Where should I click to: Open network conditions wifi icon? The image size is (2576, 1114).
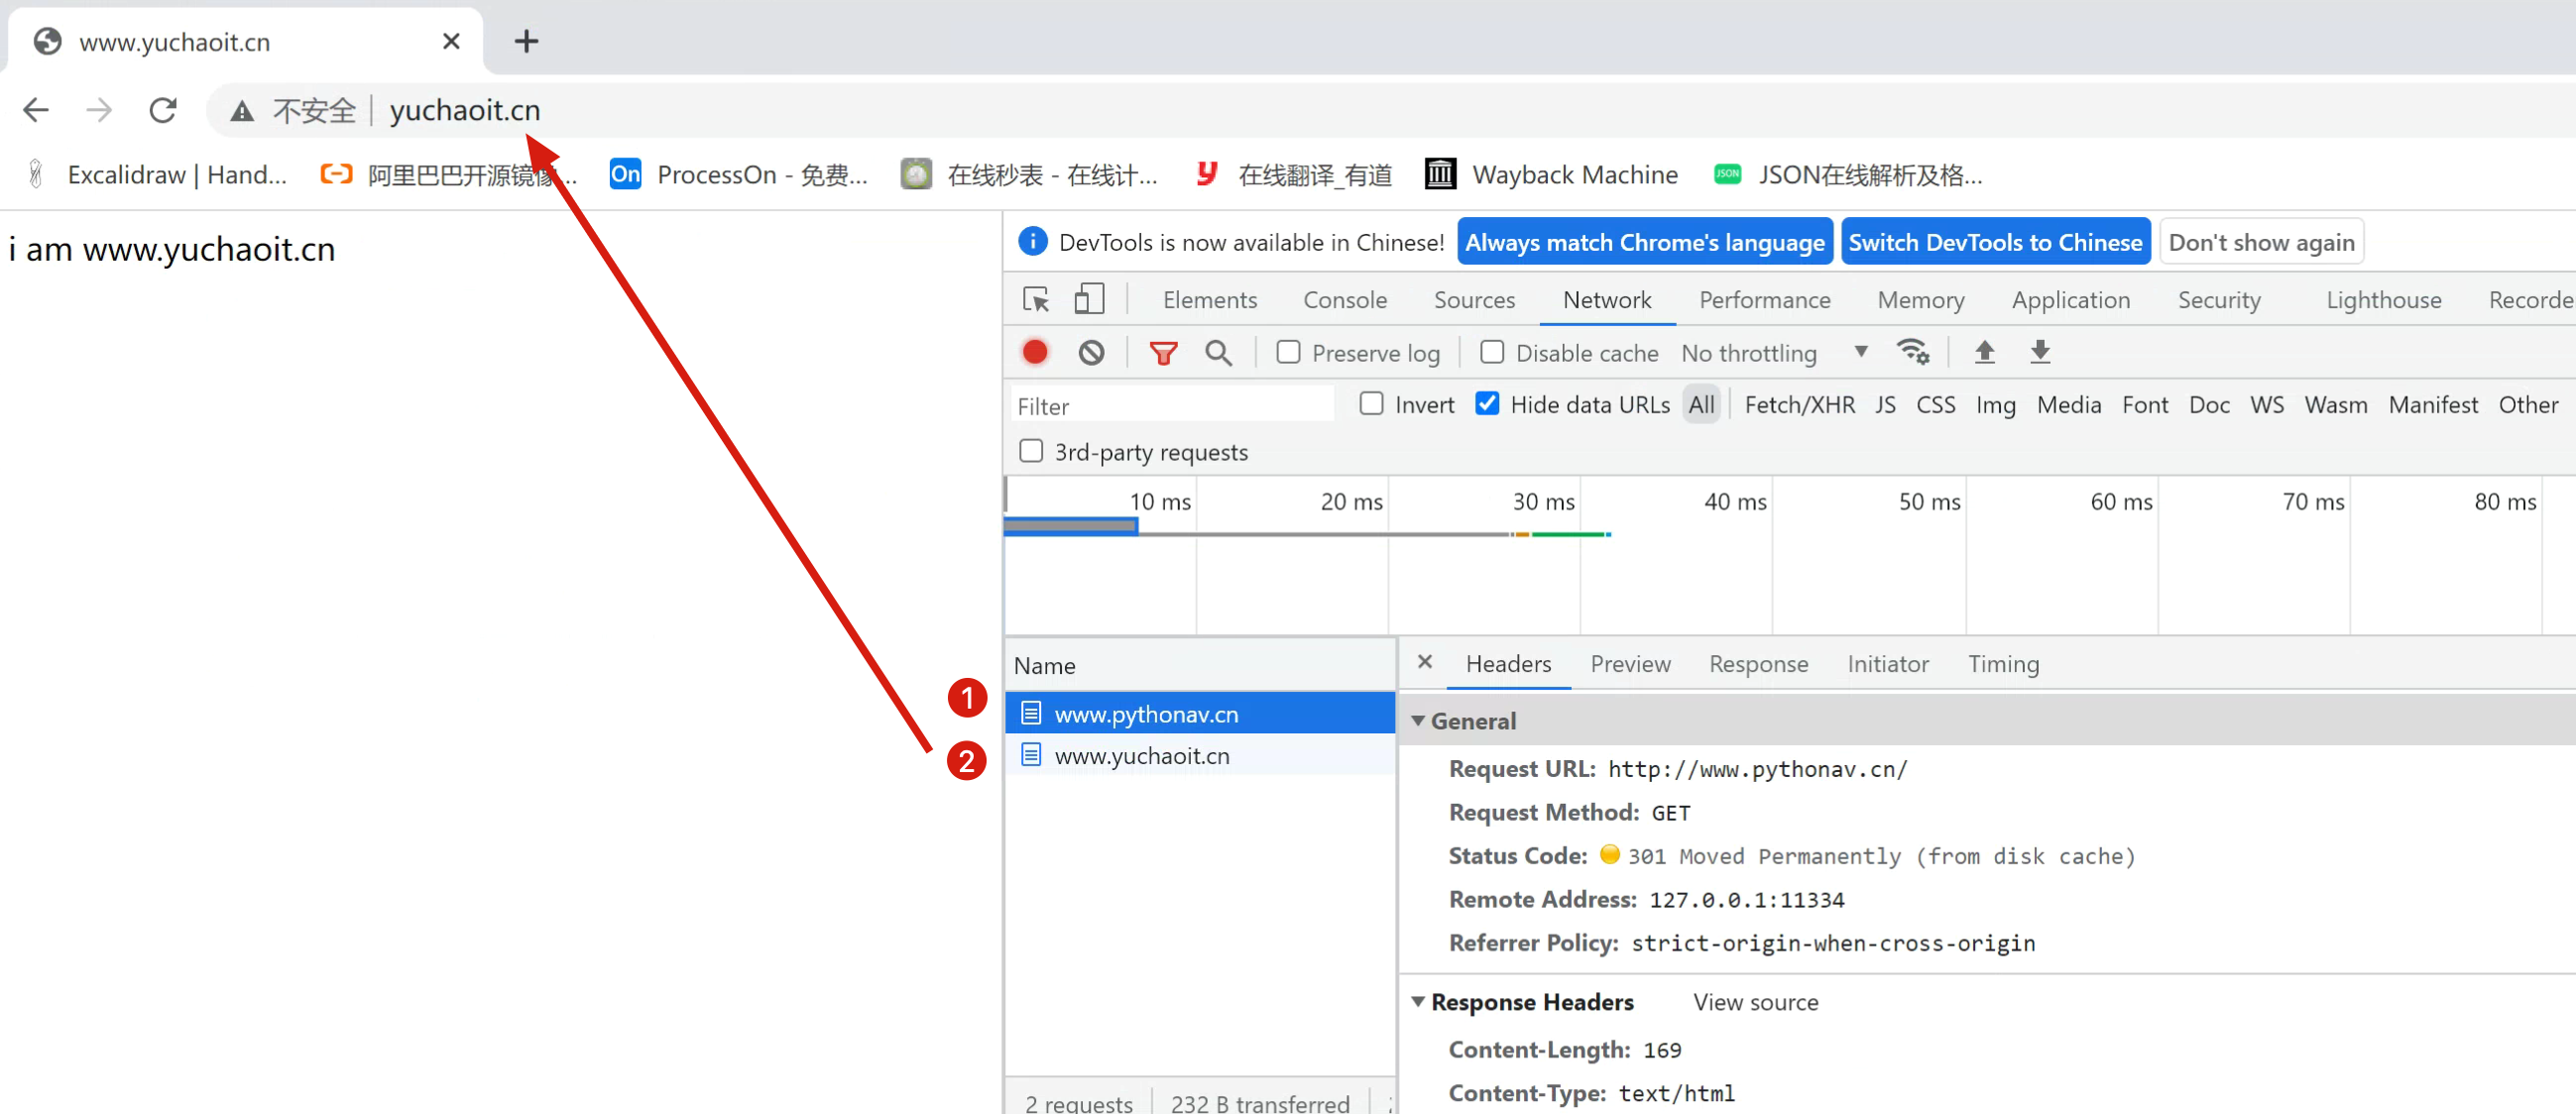pyautogui.click(x=1912, y=352)
